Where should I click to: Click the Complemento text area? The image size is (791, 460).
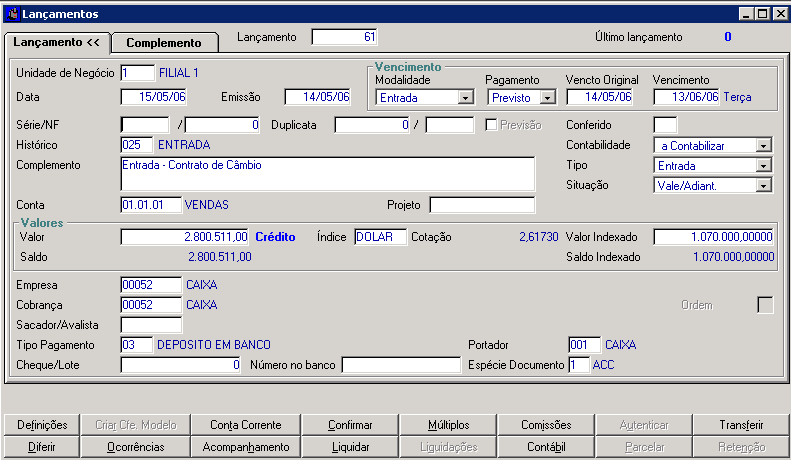[x=328, y=174]
